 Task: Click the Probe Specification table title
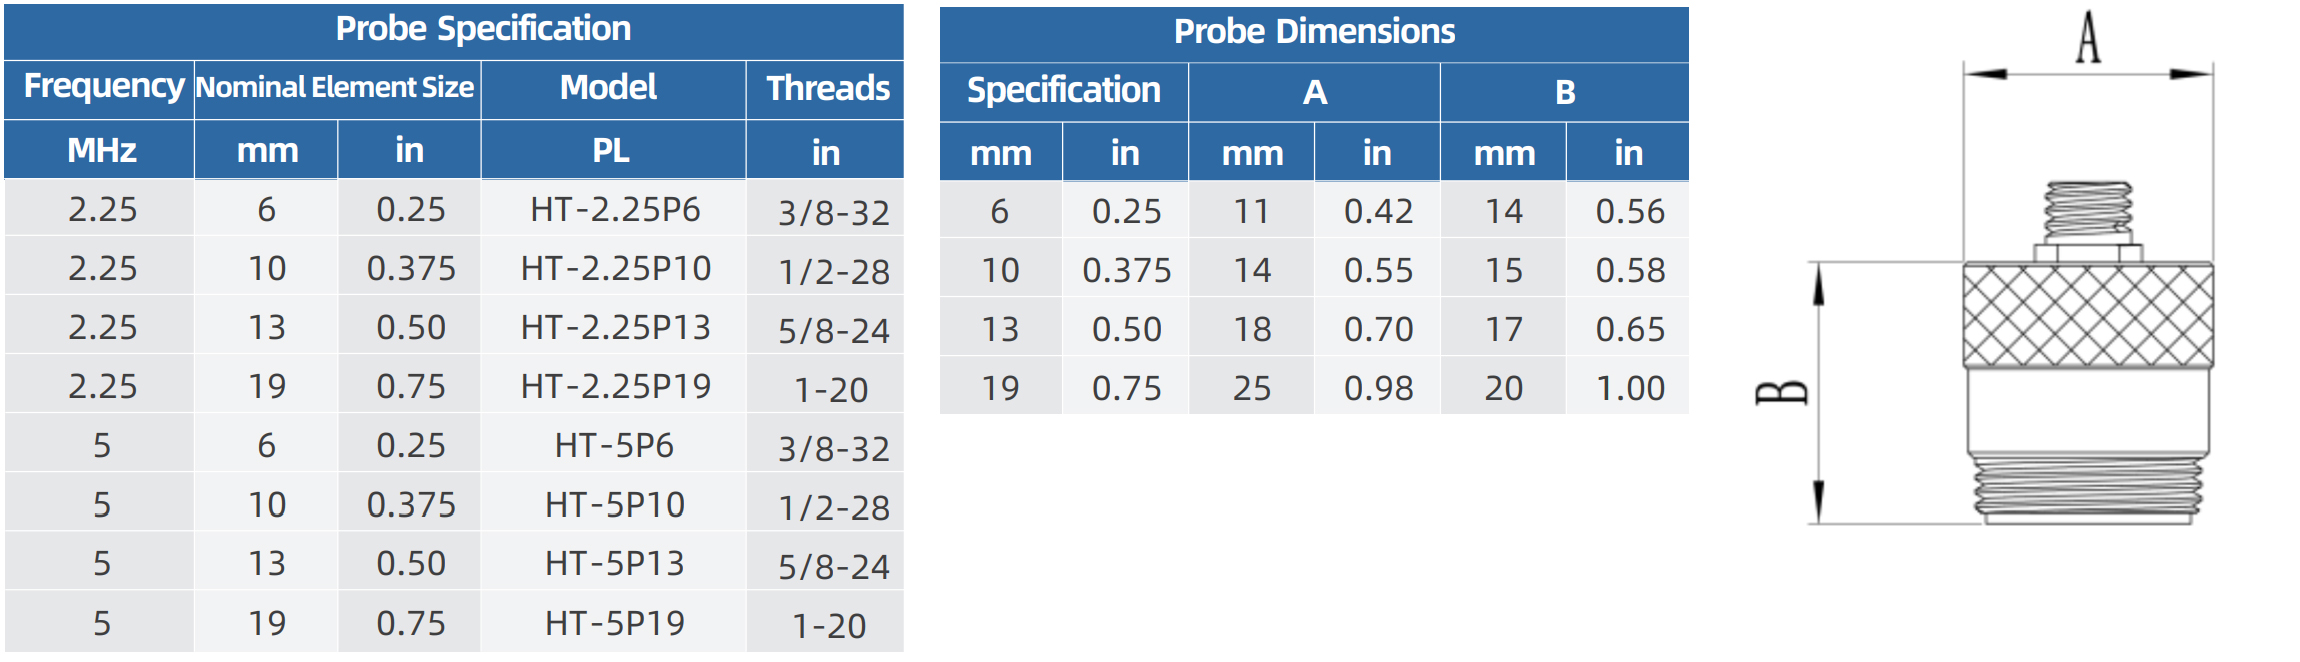483,29
